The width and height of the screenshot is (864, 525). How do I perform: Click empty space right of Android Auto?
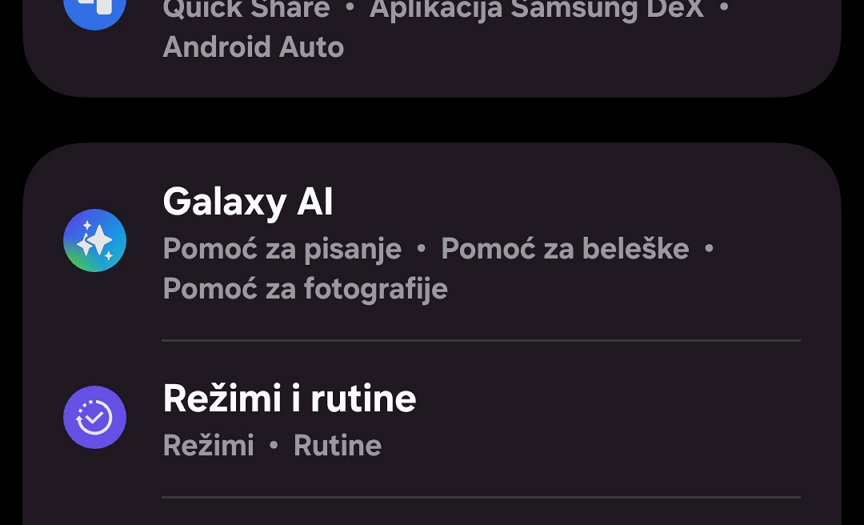point(580,47)
